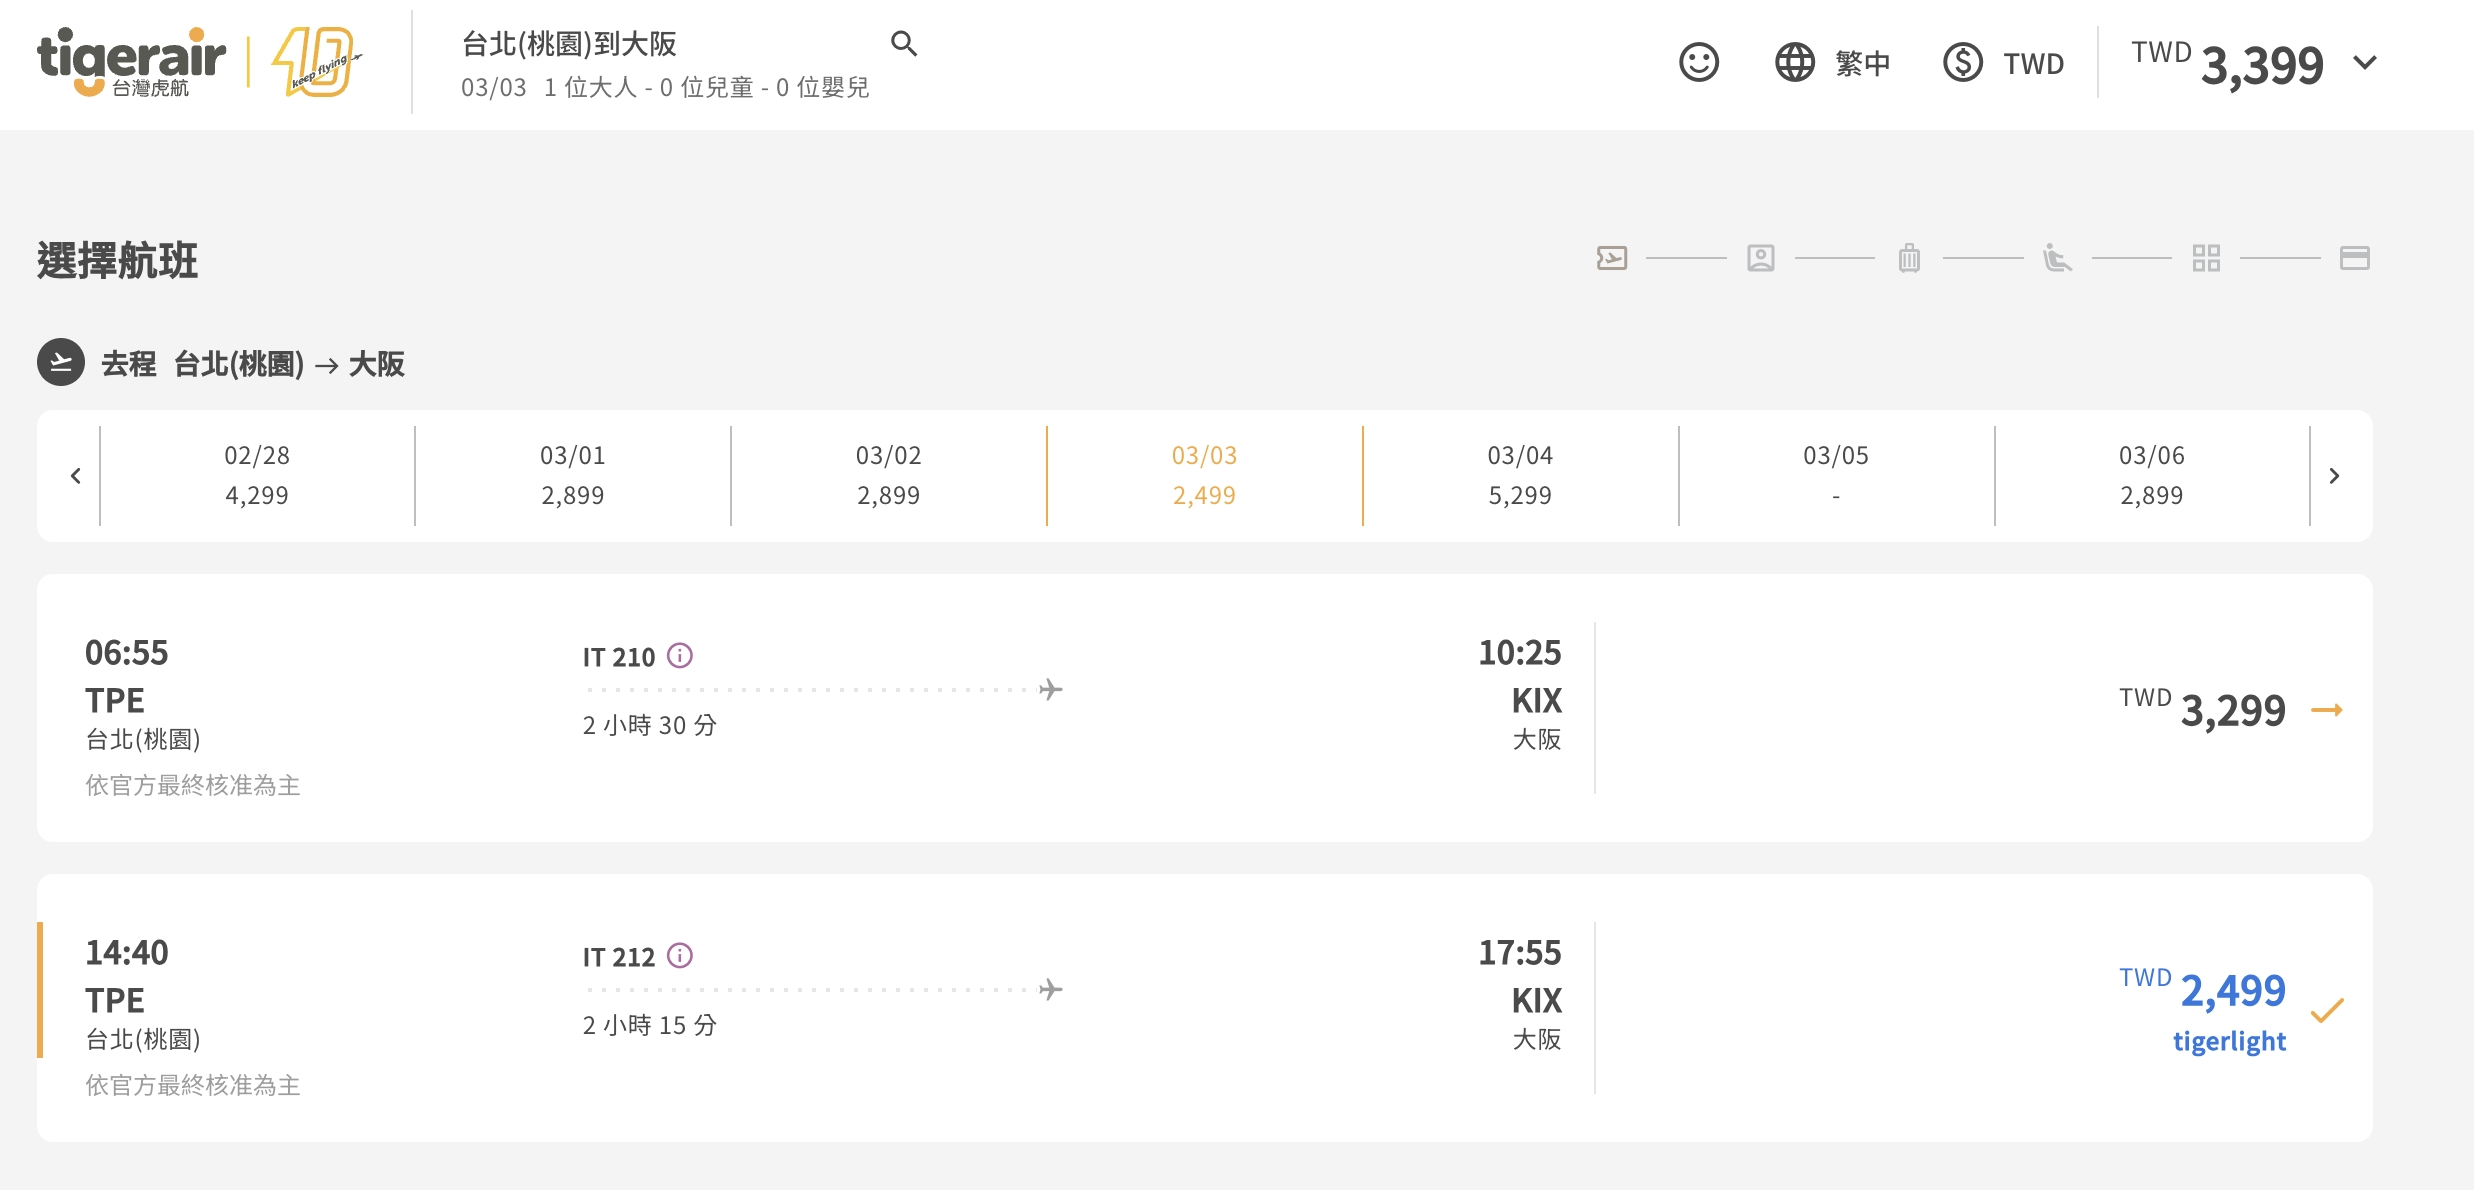Show earlier dates with left chevron
Screen dimensions: 2474x1190
pyautogui.click(x=76, y=476)
